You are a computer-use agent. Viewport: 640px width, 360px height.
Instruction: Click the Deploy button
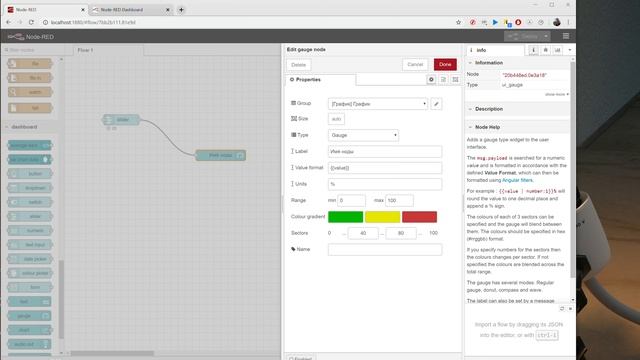(x=524, y=36)
